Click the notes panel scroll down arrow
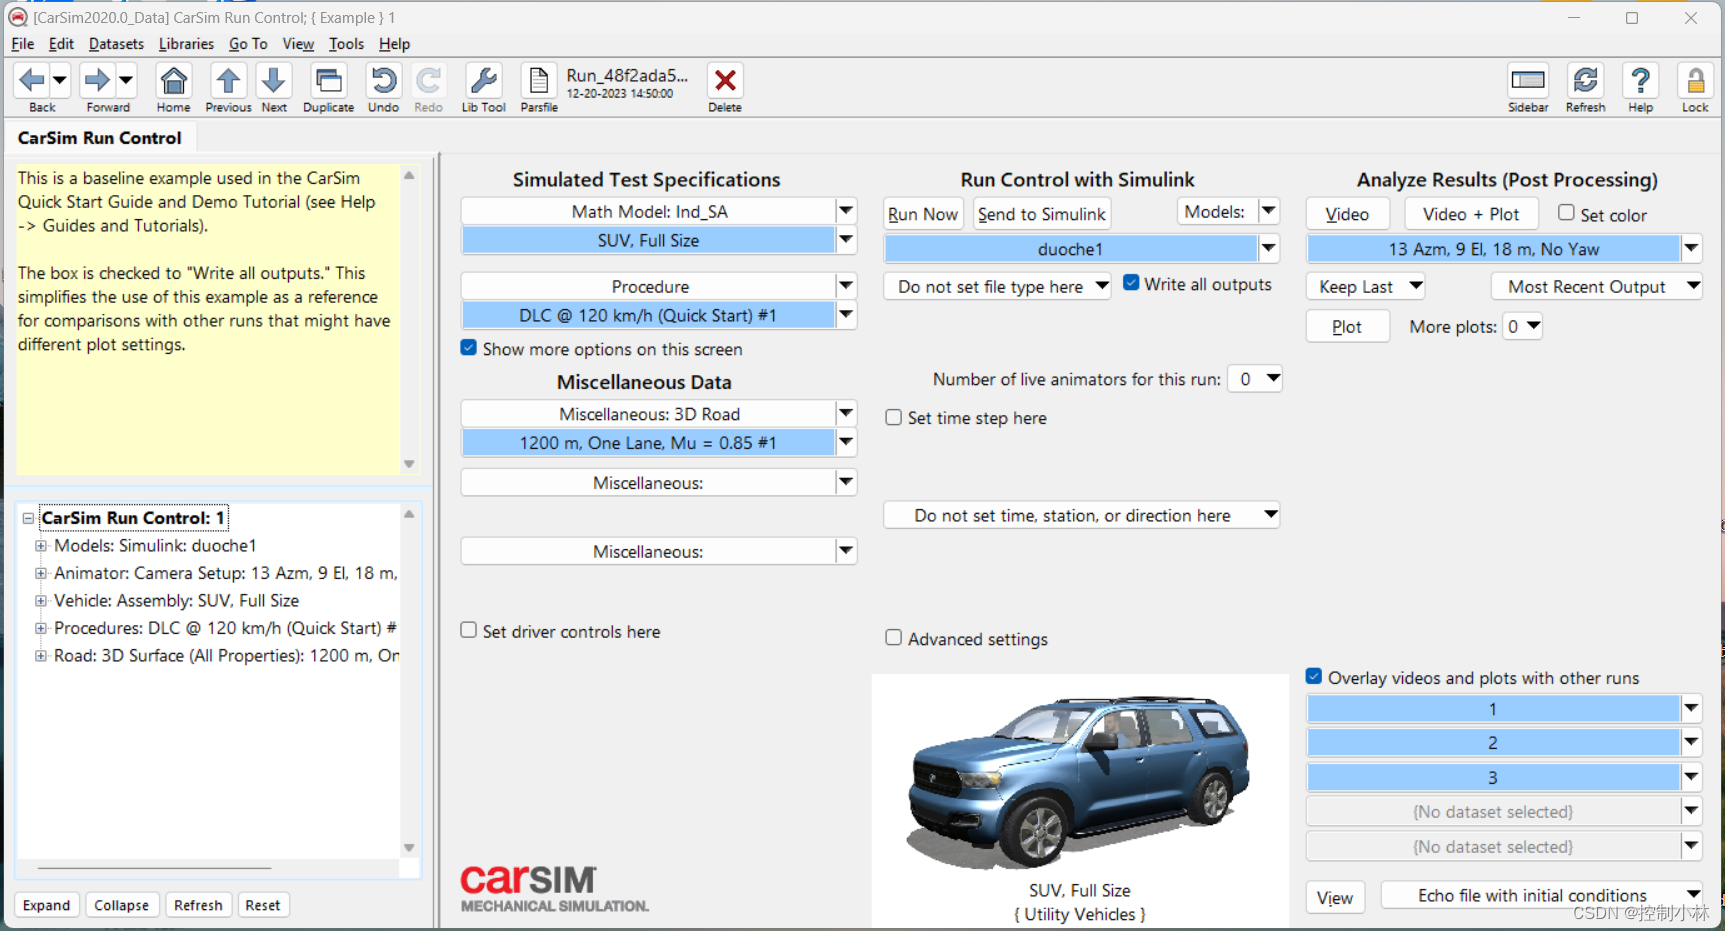 [x=409, y=464]
